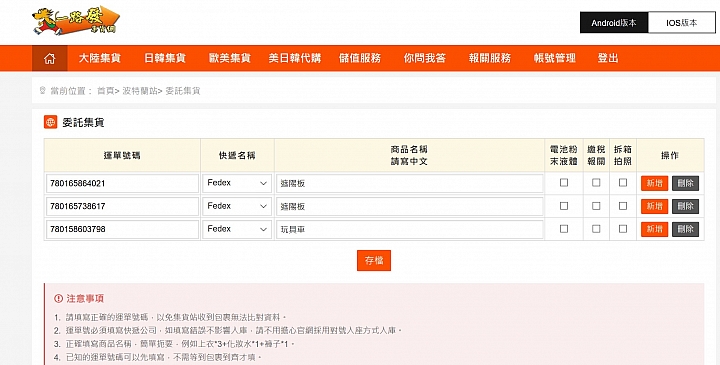Image resolution: width=720 pixels, height=365 pixels.
Task: Click the tracking number field 780165738617
Action: (122, 206)
